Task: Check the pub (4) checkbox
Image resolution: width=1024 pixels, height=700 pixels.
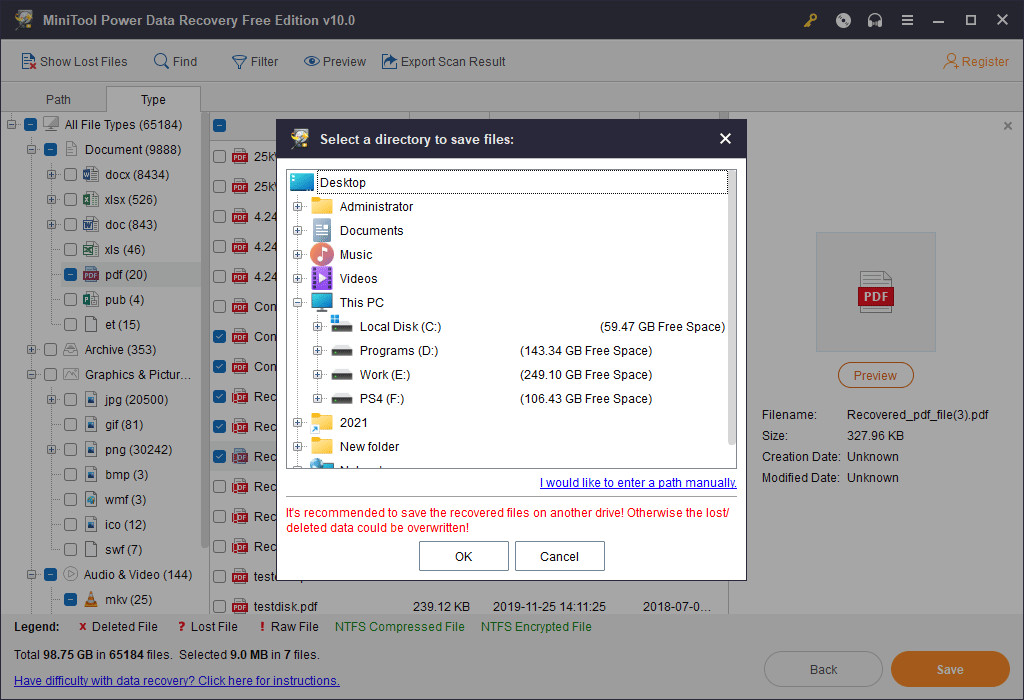Action: tap(71, 299)
